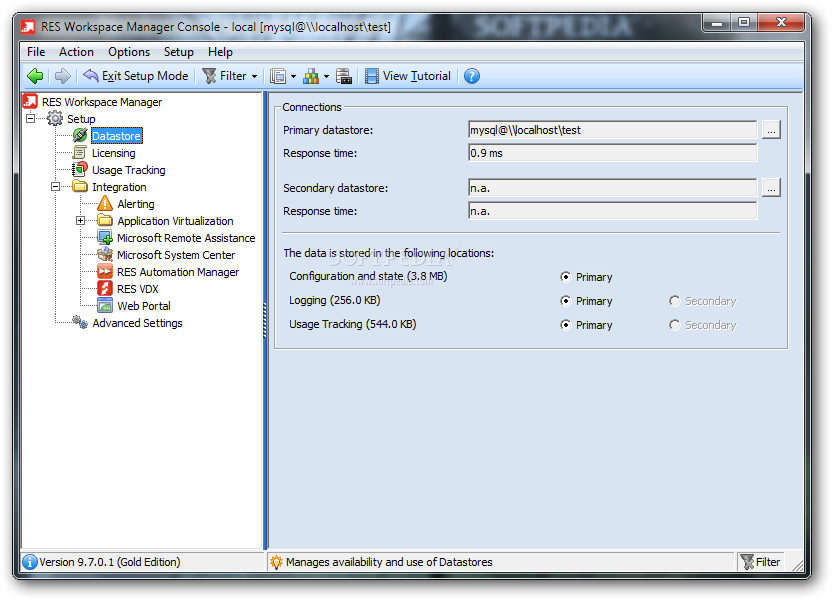The image size is (832, 600).
Task: Click the RES Workspace Manager root icon
Action: point(30,101)
